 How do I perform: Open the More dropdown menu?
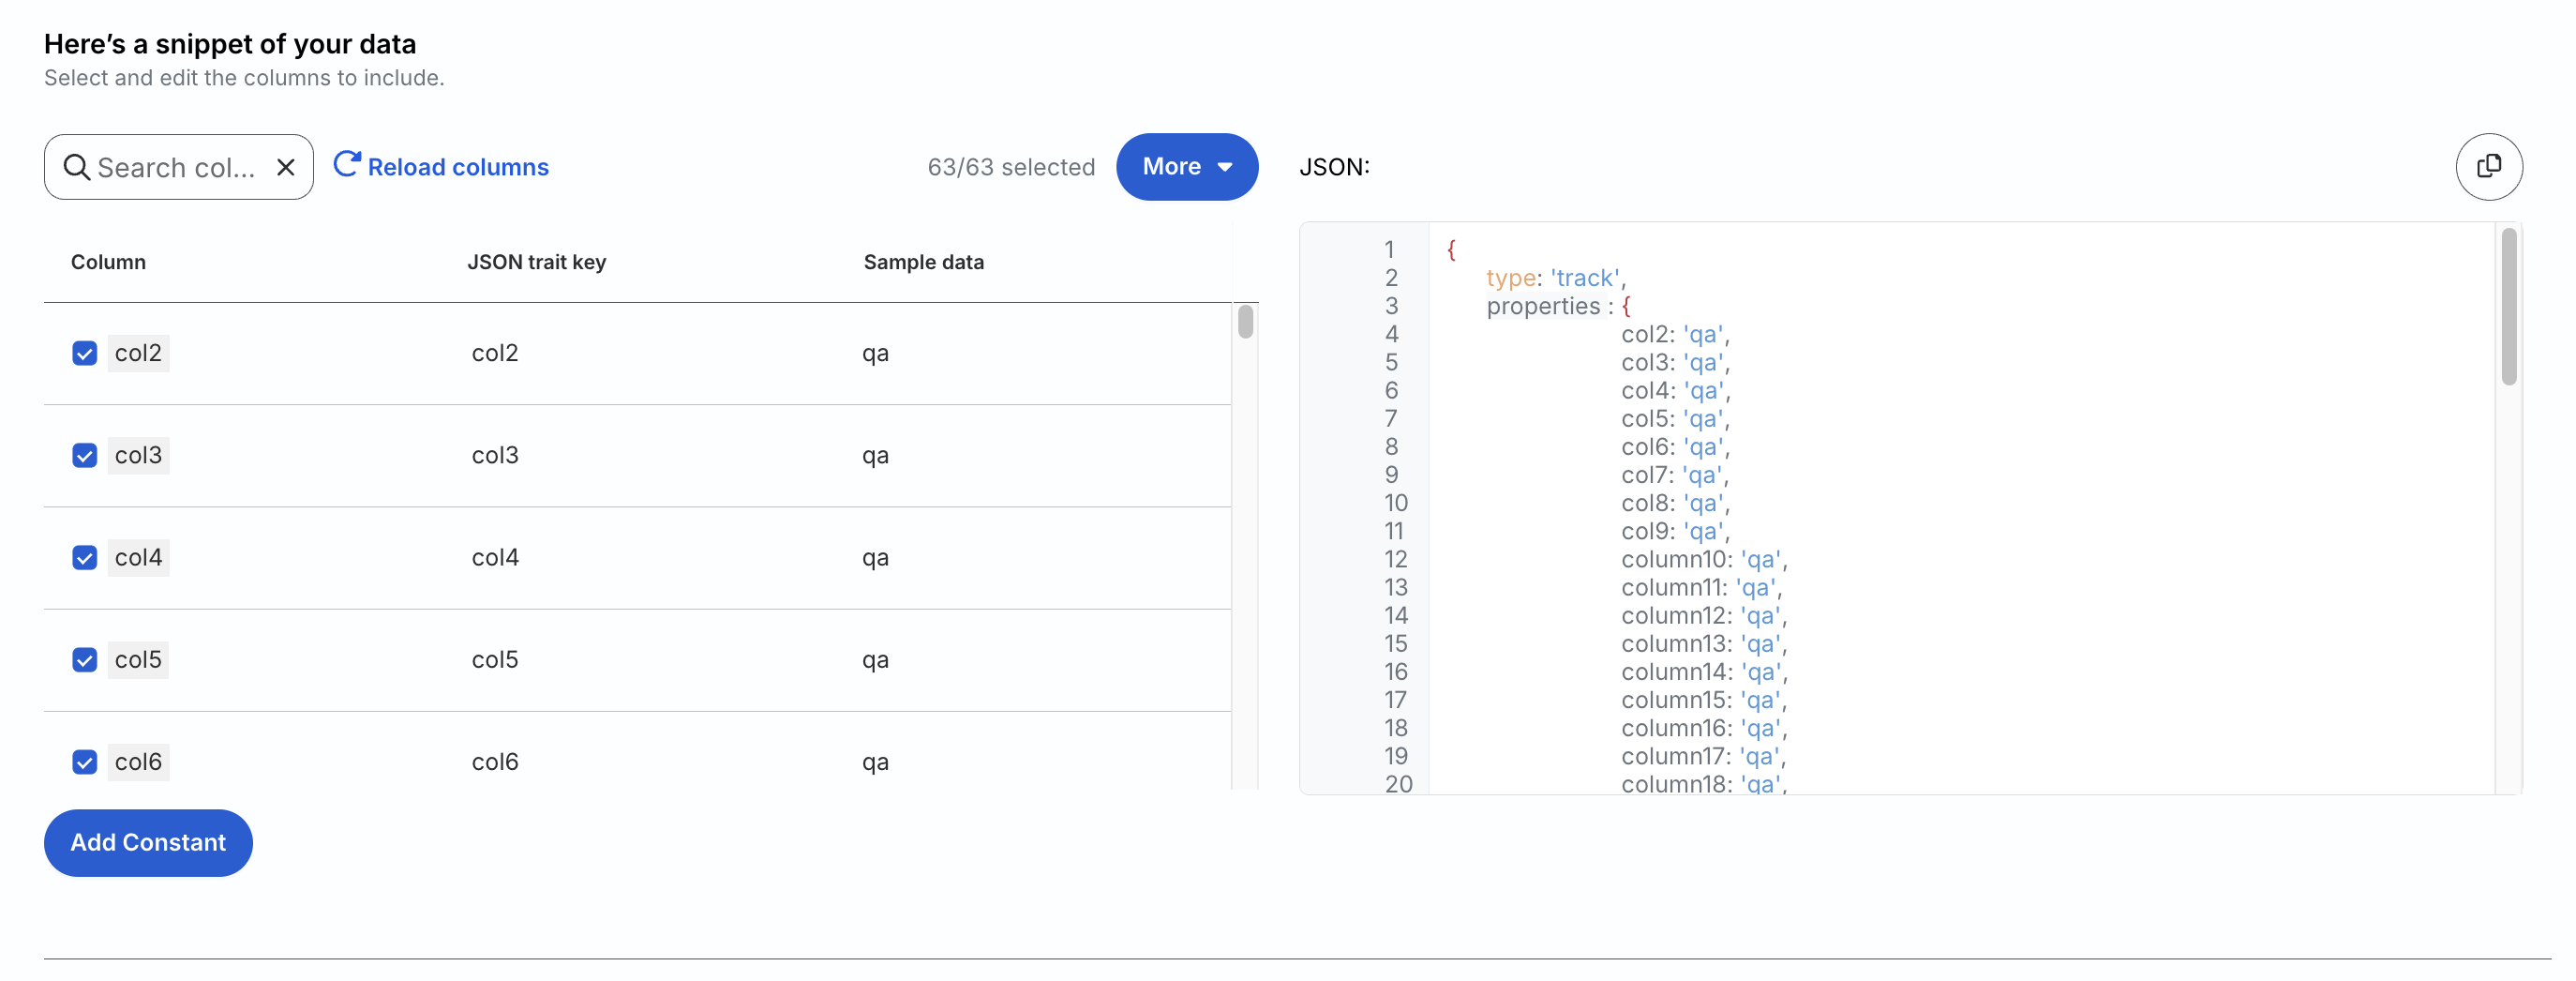click(x=1187, y=167)
